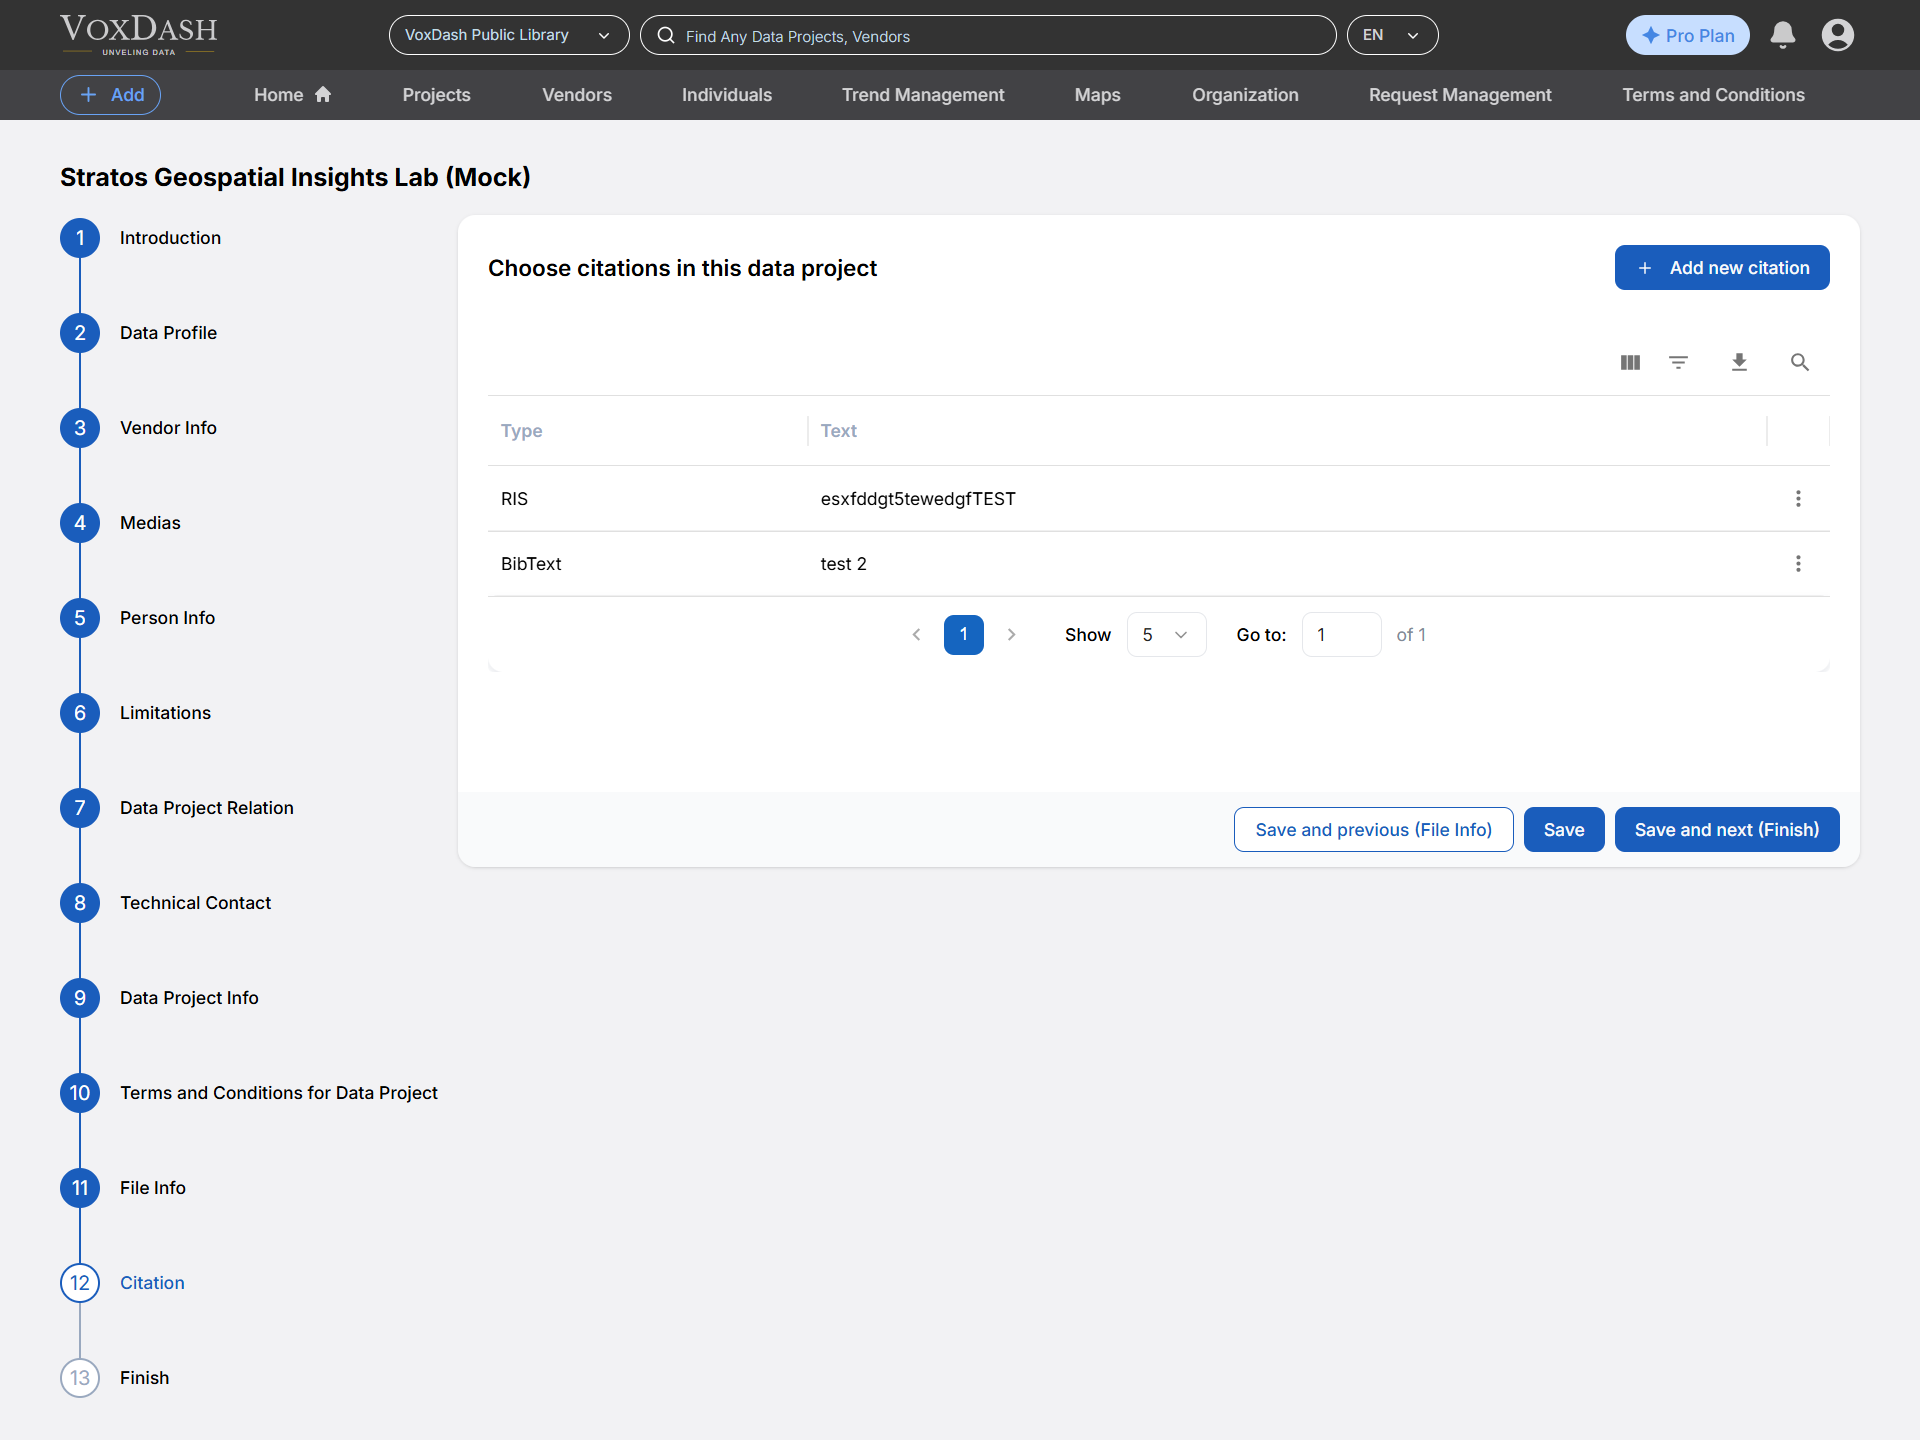This screenshot has height=1440, width=1920.
Task: Click the Pro Plan badge
Action: click(1687, 35)
